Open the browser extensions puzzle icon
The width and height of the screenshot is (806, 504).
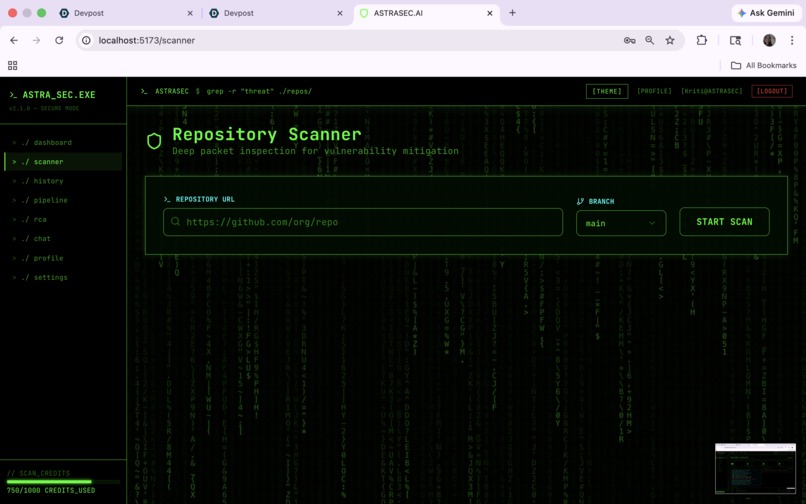point(702,40)
